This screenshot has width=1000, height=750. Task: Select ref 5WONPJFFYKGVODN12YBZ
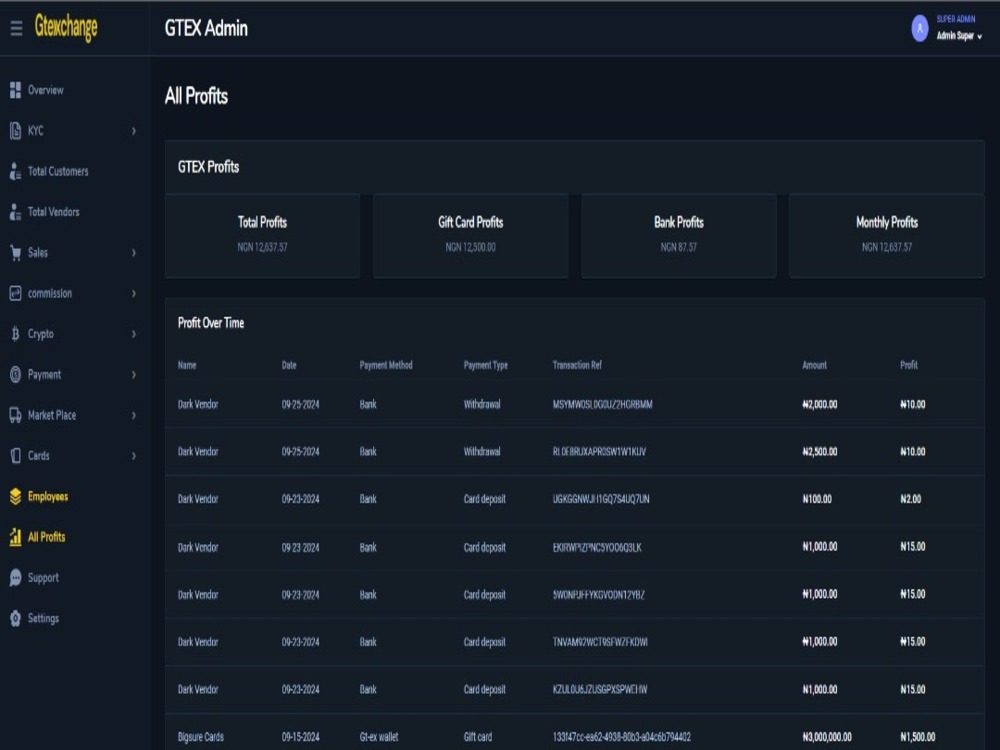[599, 594]
